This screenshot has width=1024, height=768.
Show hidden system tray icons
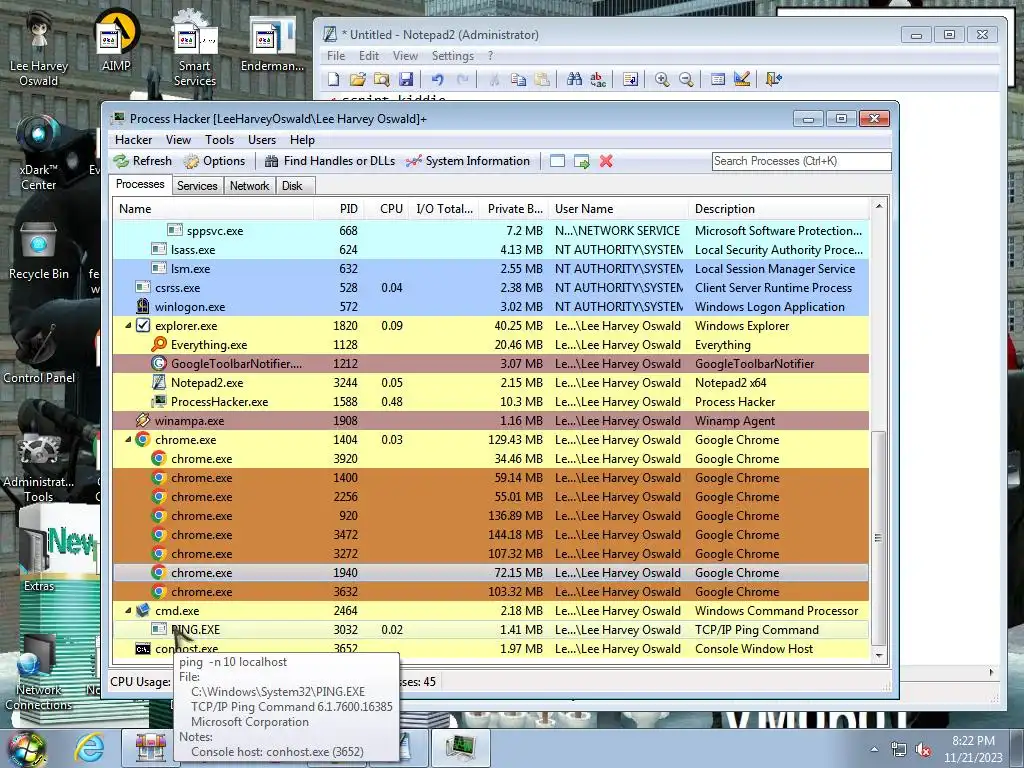(874, 749)
